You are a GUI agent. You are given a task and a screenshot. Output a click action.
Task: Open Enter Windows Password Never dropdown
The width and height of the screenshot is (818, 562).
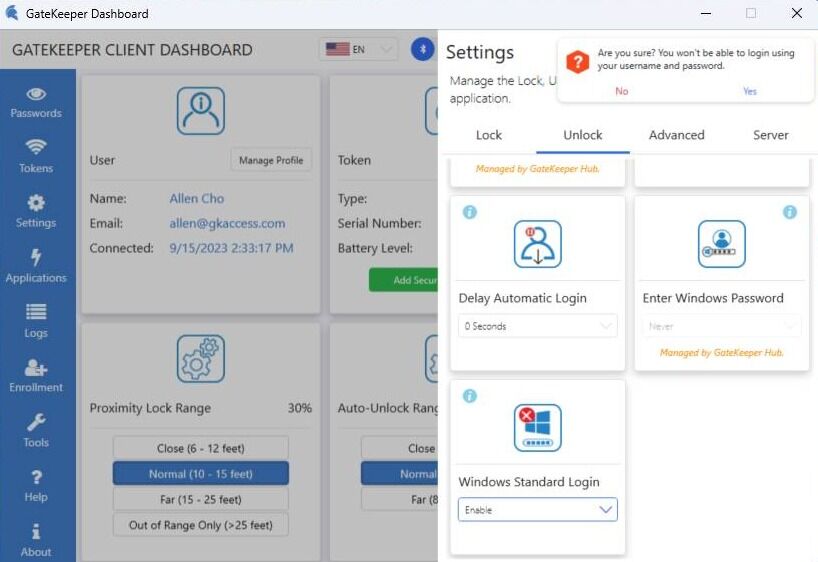click(x=722, y=326)
